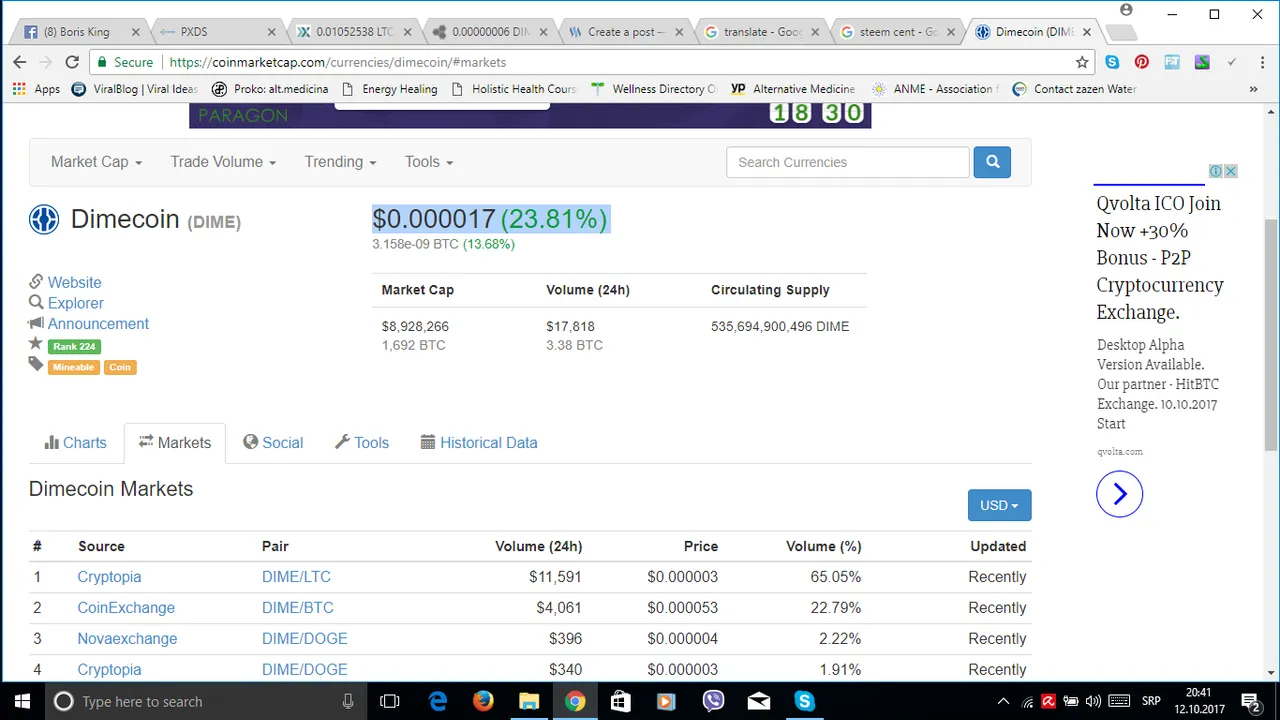
Task: Expand the Trade Volume dropdown menu
Action: [223, 162]
